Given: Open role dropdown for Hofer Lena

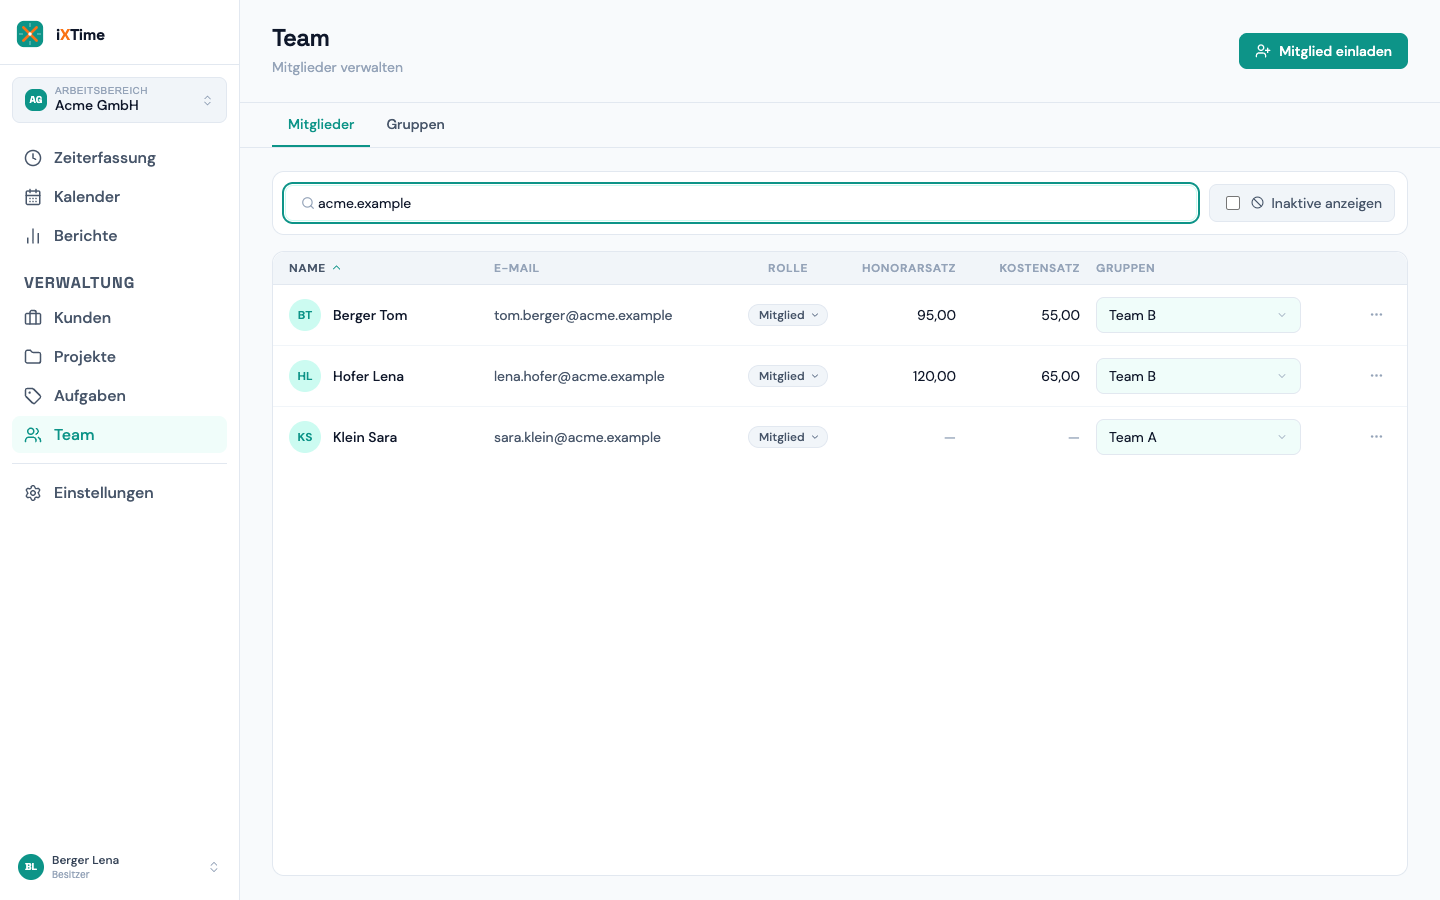Looking at the screenshot, I should tap(788, 376).
